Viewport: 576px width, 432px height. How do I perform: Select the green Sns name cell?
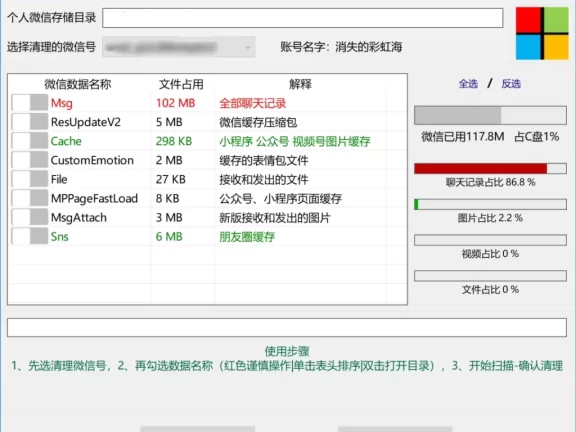[60, 237]
